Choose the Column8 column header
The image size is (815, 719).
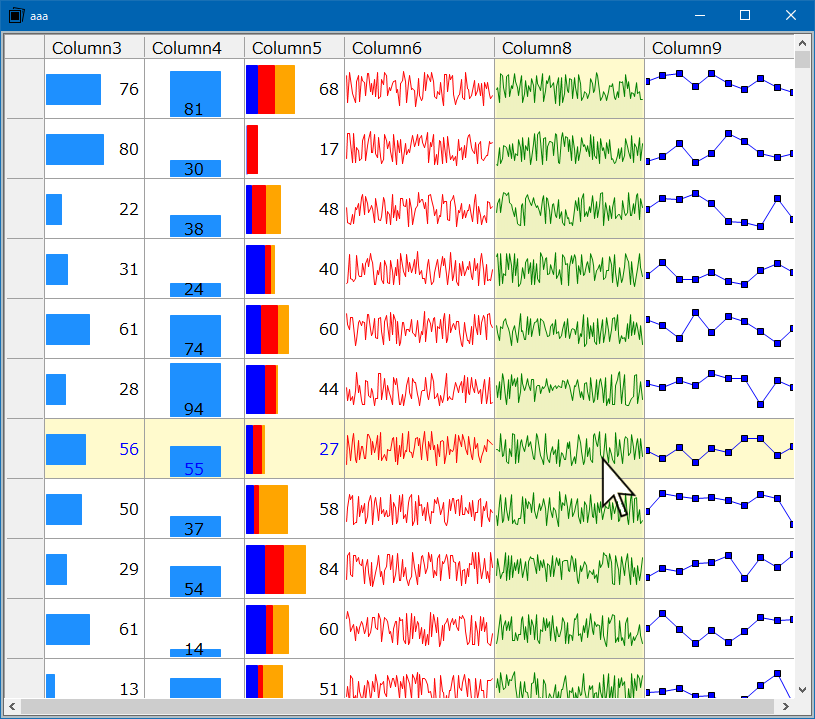[569, 48]
